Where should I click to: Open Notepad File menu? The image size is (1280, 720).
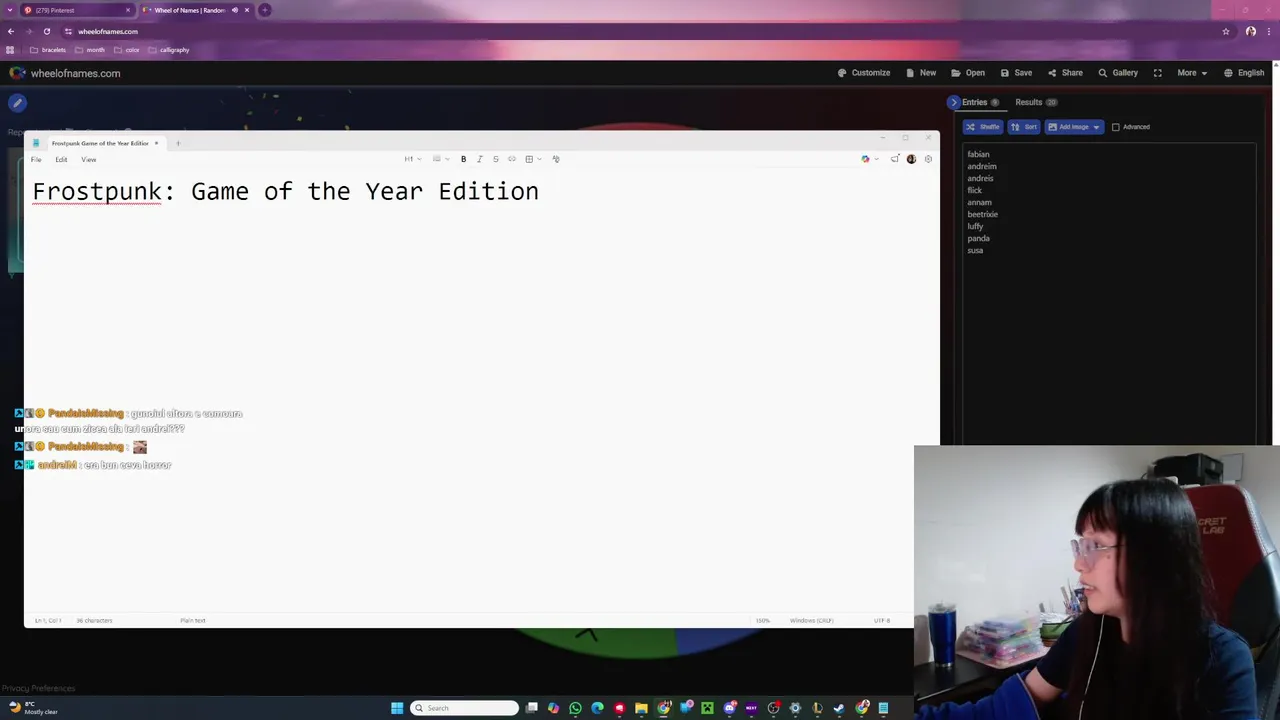pos(36,160)
